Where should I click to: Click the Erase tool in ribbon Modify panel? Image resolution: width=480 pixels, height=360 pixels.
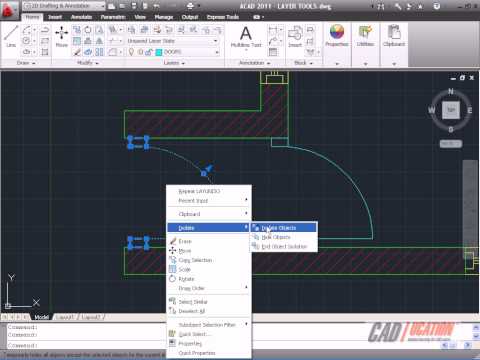[x=77, y=52]
